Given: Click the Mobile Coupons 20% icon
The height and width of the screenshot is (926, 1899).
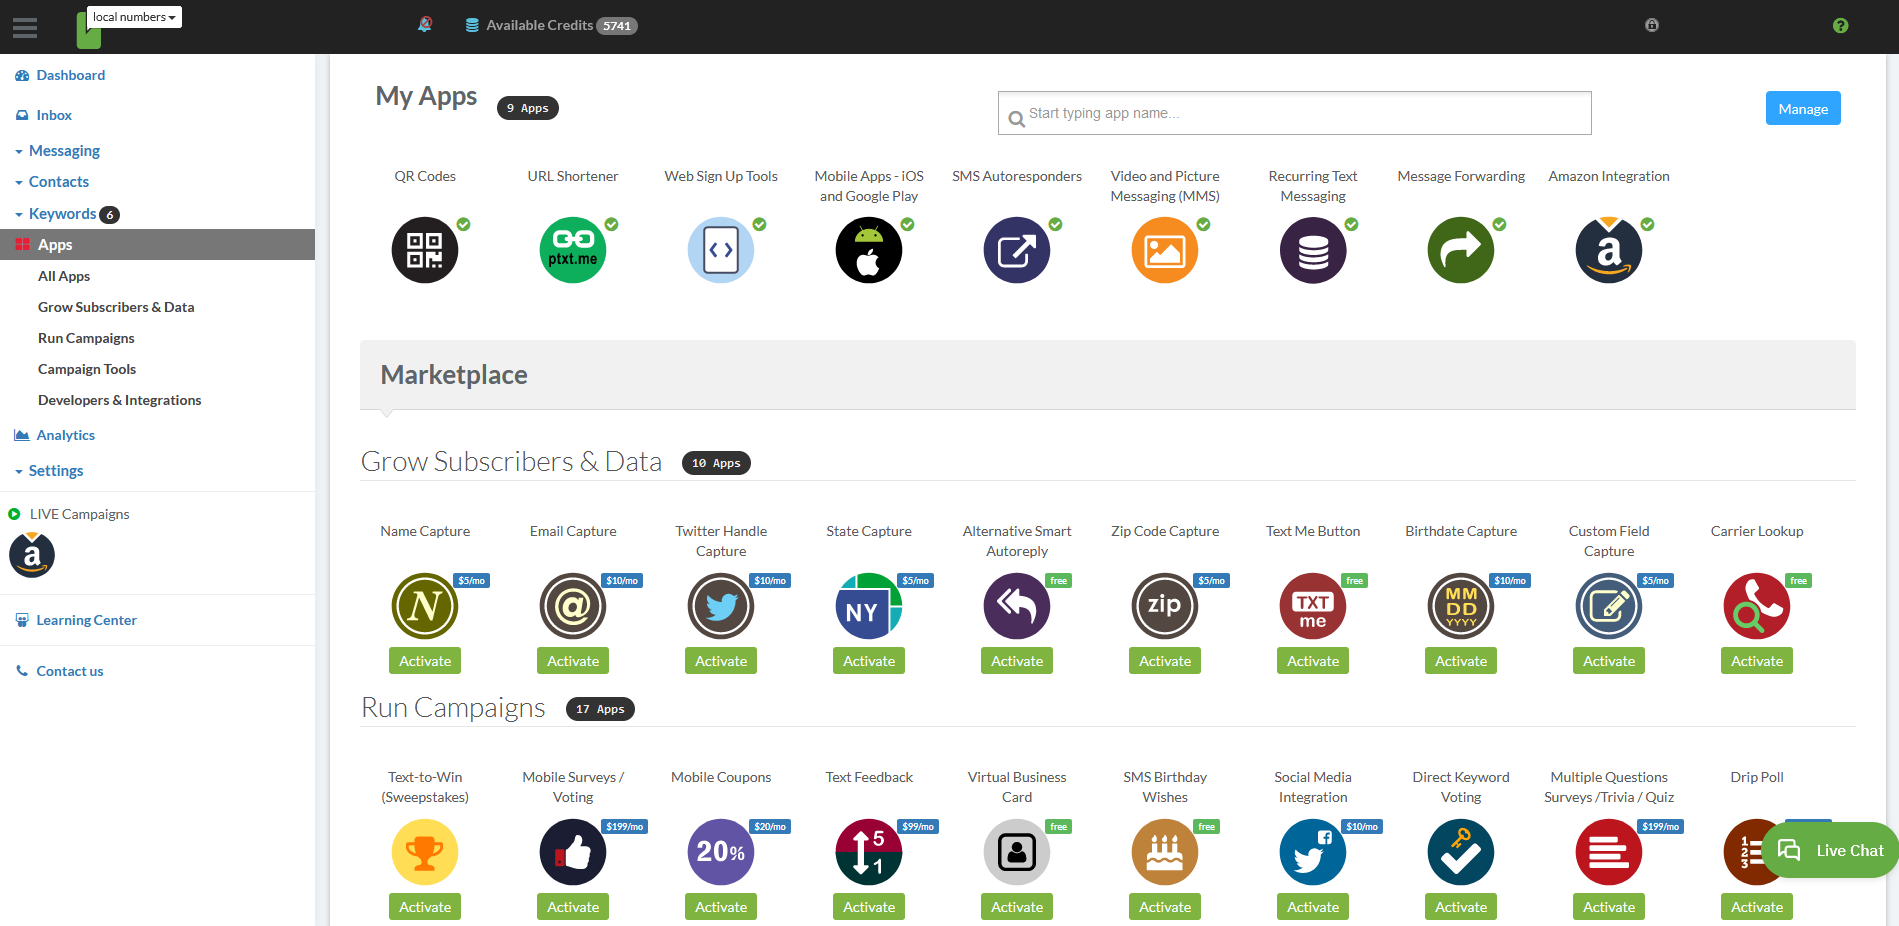Looking at the screenshot, I should [720, 852].
